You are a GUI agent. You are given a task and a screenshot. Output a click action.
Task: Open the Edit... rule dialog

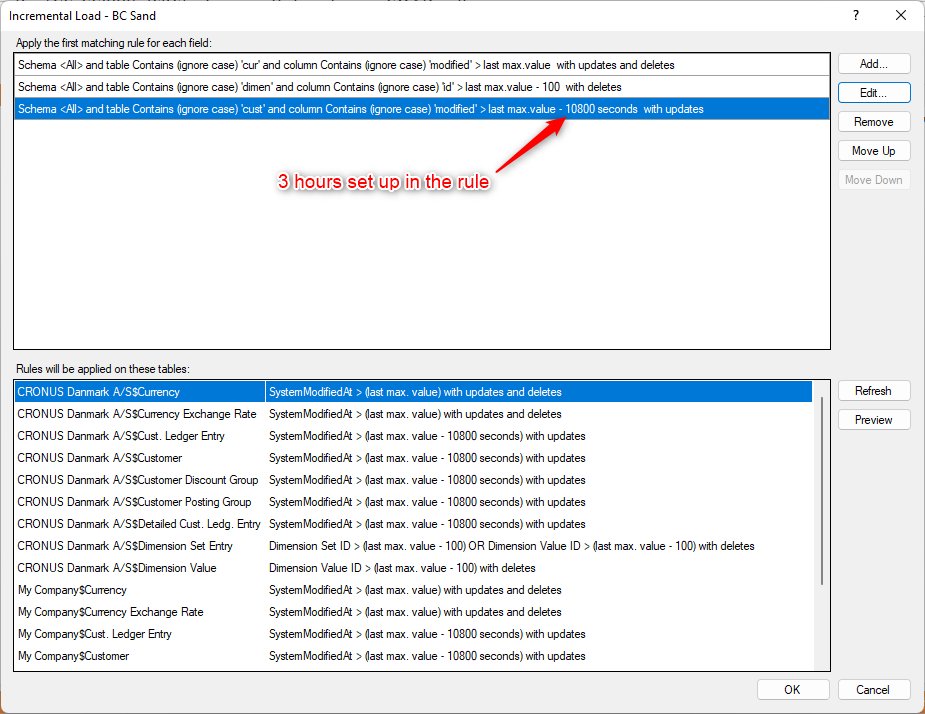click(x=874, y=93)
